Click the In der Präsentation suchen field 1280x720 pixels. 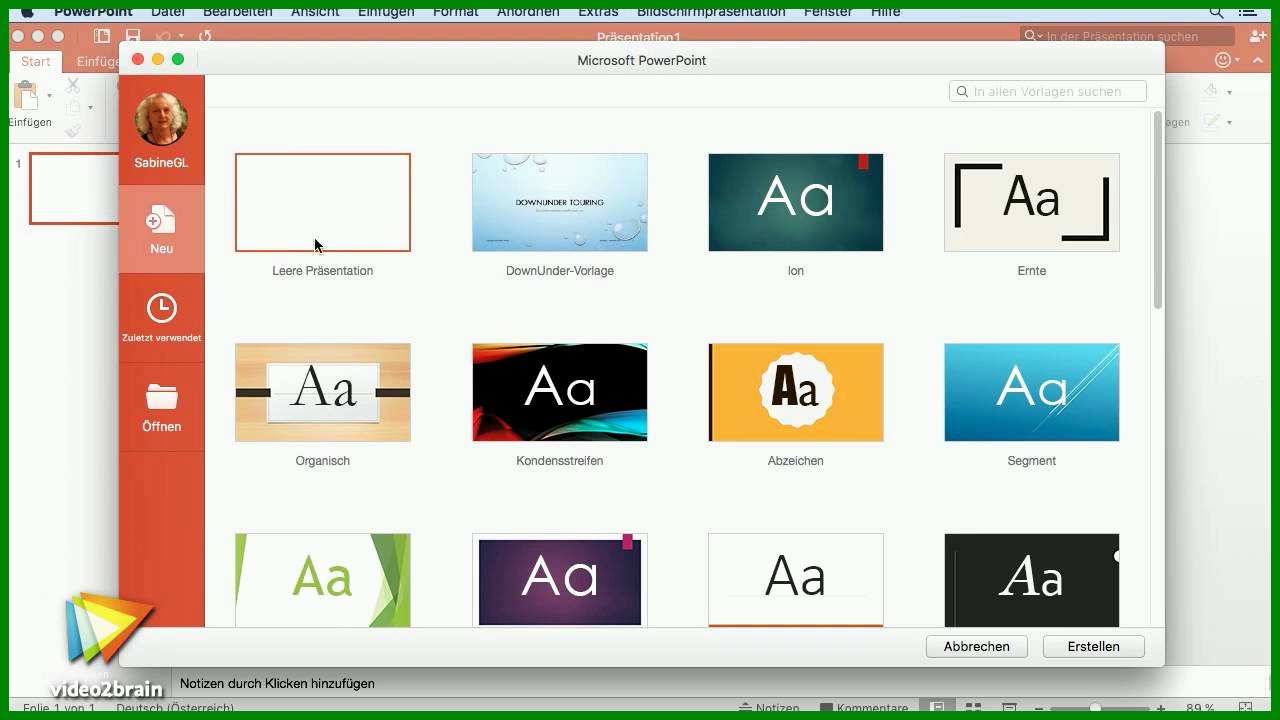click(1128, 36)
